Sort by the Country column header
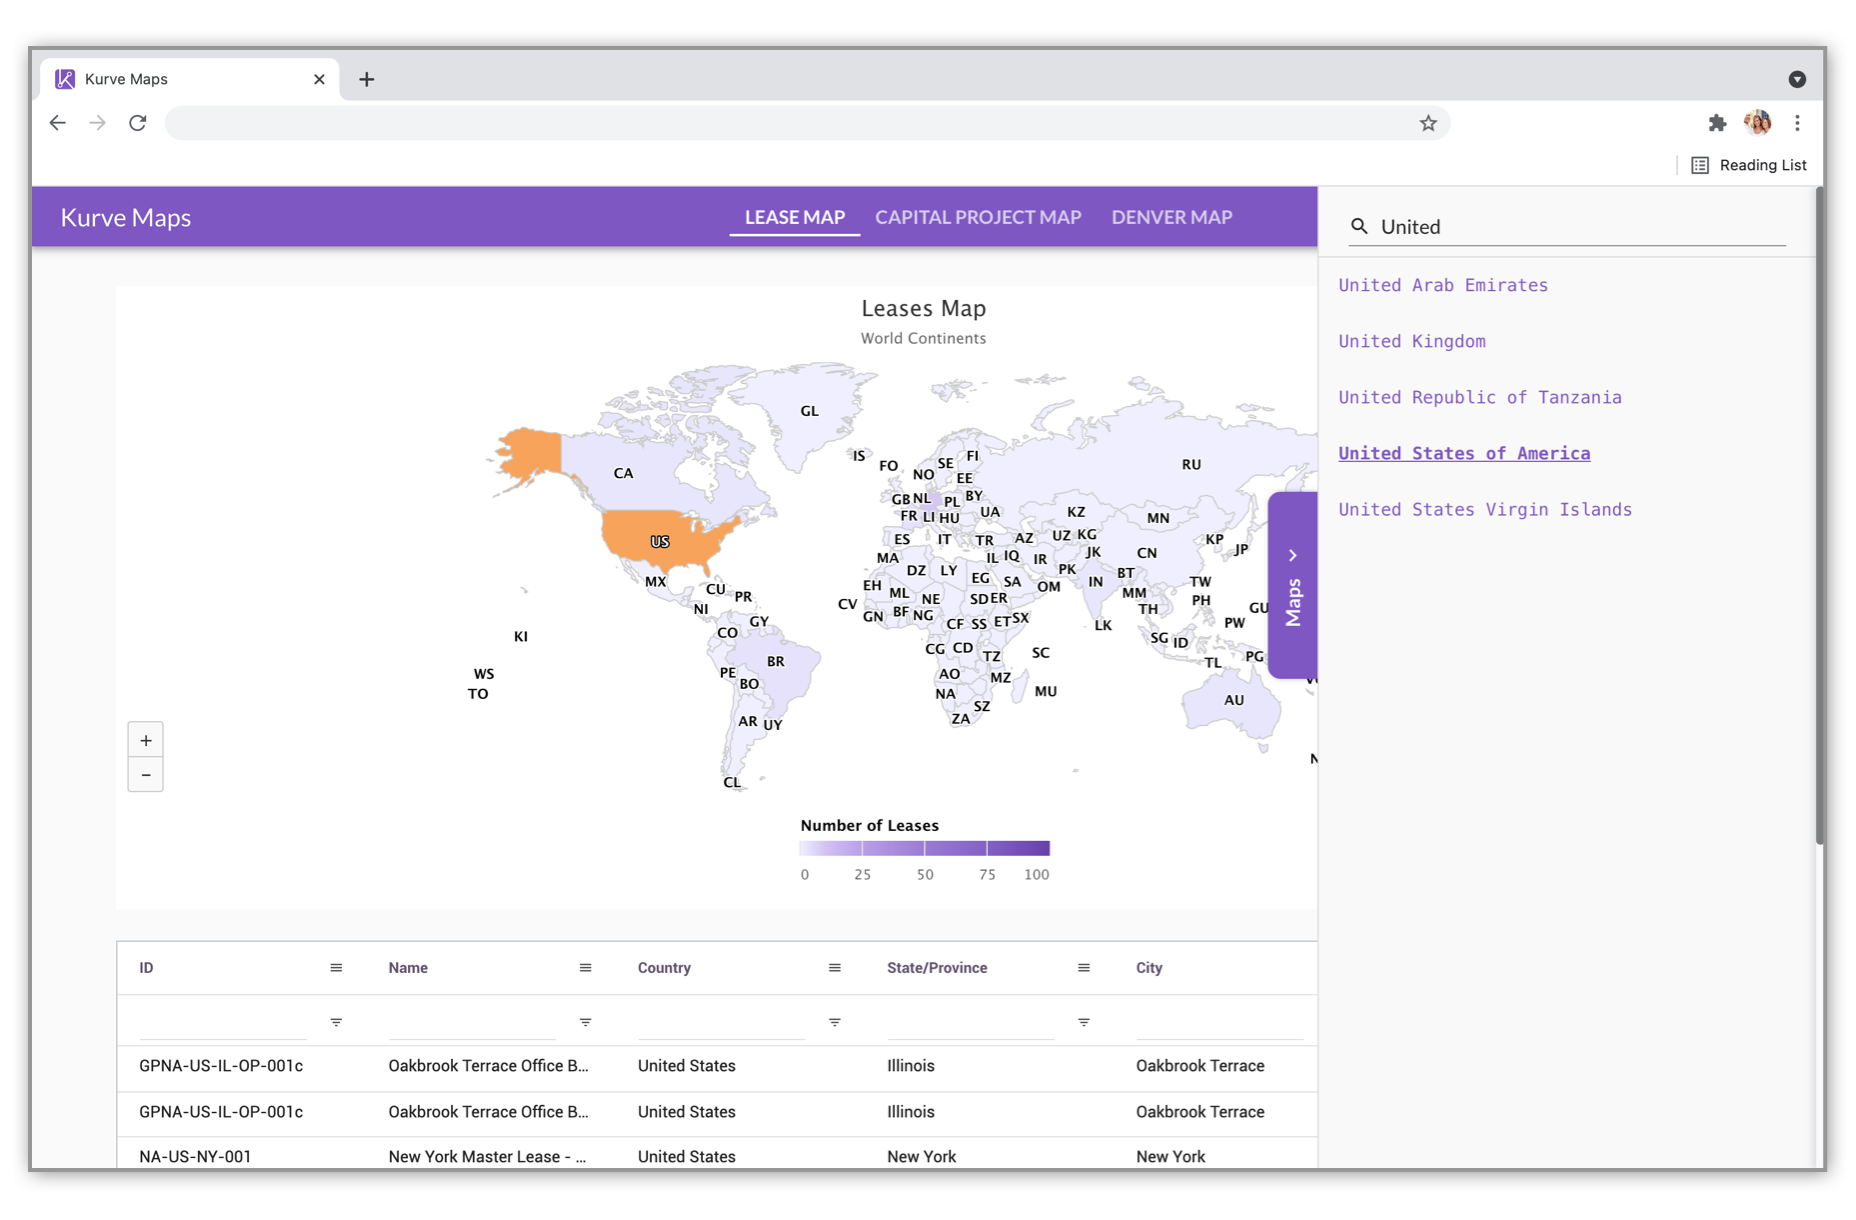The height and width of the screenshot is (1220, 1856). pyautogui.click(x=664, y=968)
